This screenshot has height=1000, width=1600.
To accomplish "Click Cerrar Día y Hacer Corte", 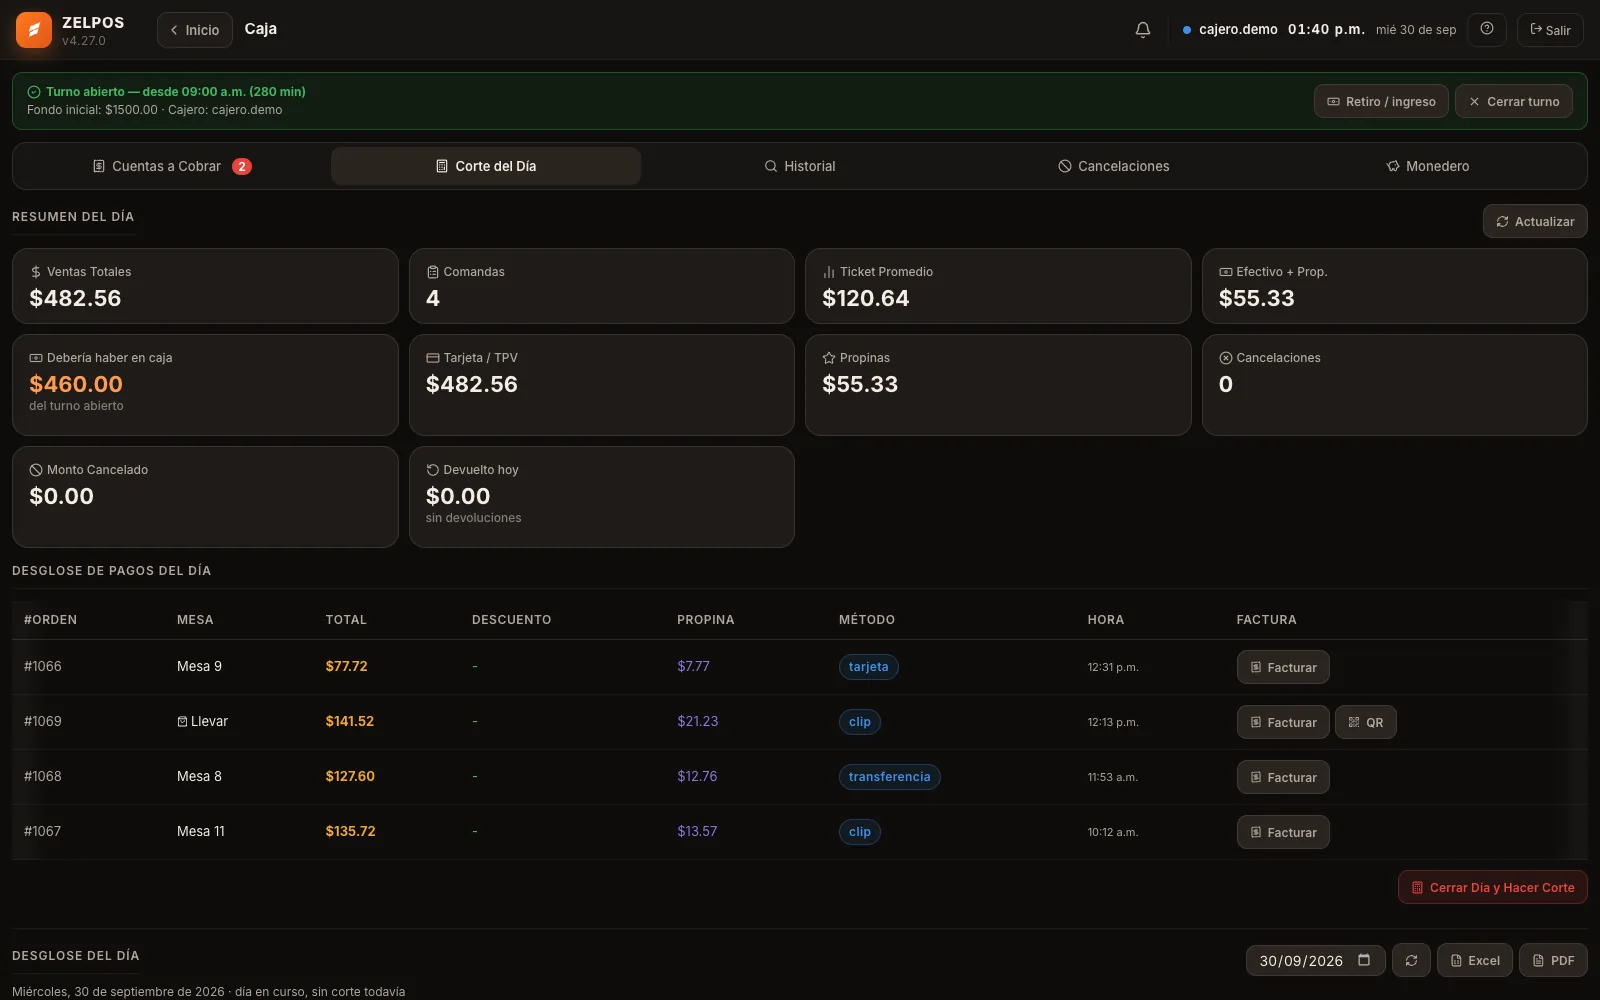I will tap(1493, 887).
